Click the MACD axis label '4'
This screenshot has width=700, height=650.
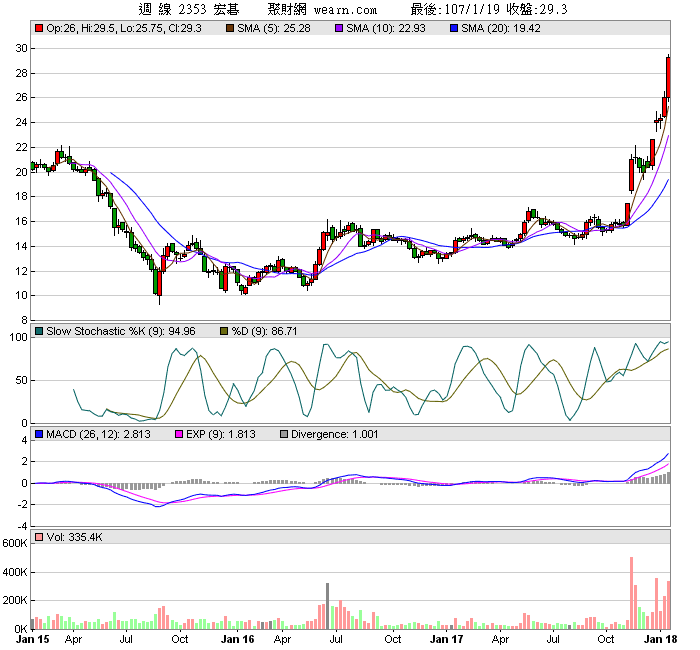(24, 441)
